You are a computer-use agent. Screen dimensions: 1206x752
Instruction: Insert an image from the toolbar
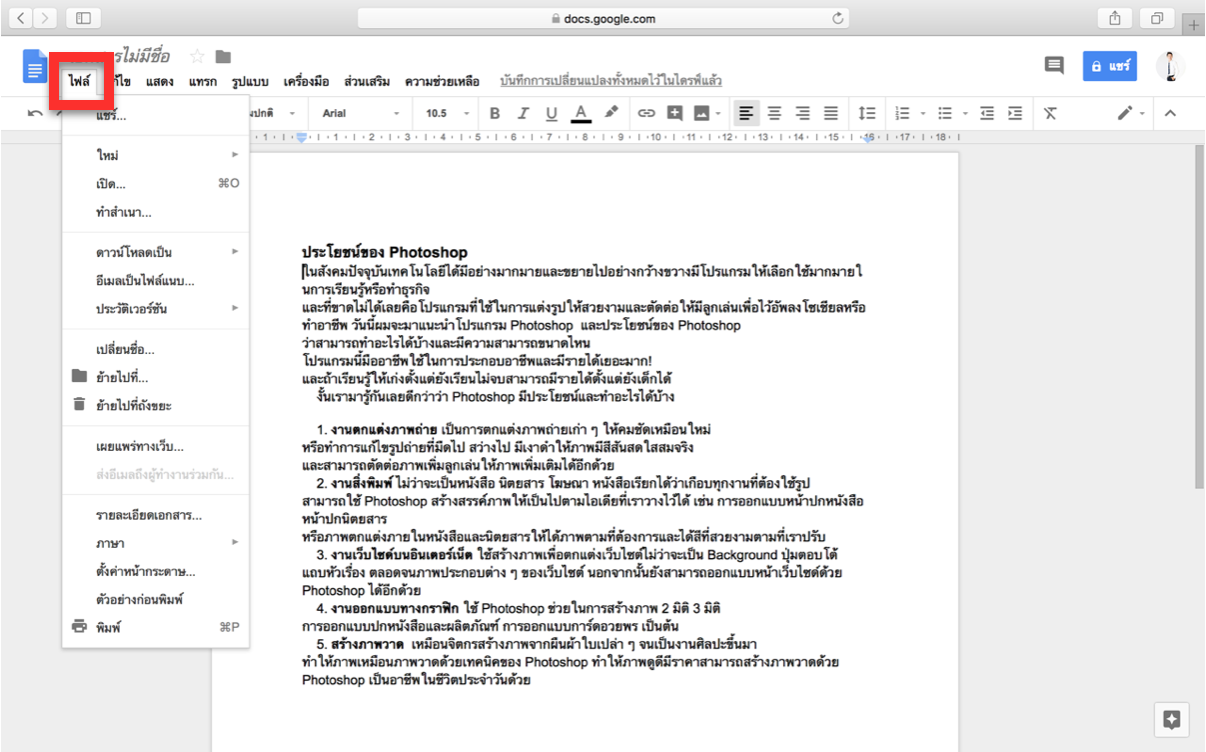(701, 113)
